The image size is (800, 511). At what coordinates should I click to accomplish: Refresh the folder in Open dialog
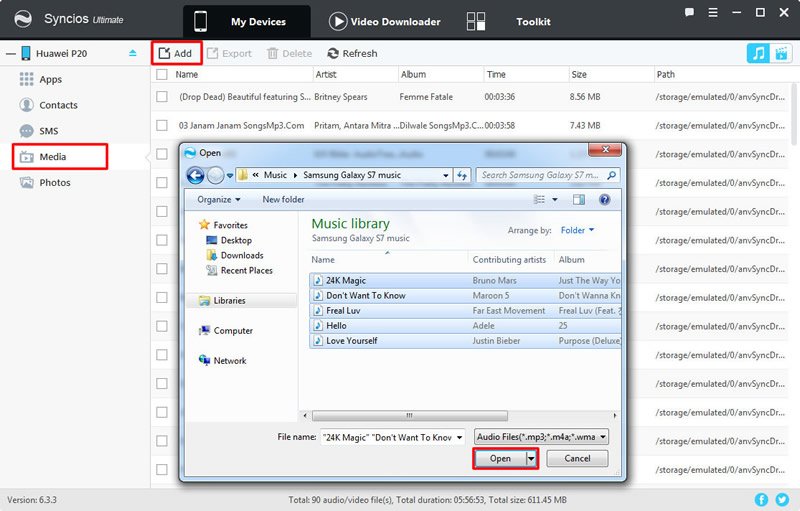point(462,175)
